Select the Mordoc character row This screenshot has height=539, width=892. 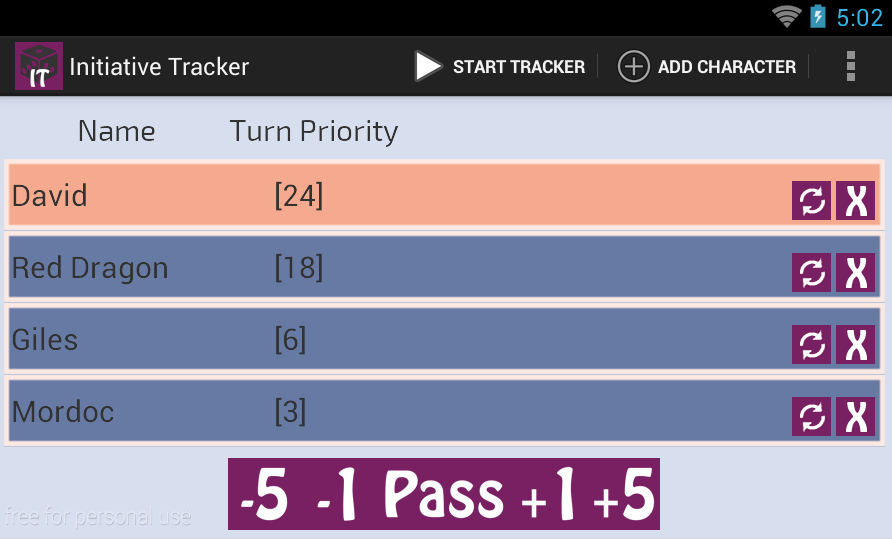444,411
